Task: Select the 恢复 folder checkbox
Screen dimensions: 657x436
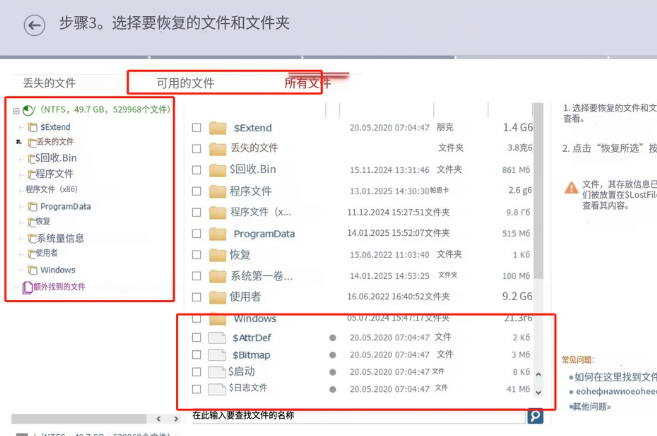Action: click(197, 255)
